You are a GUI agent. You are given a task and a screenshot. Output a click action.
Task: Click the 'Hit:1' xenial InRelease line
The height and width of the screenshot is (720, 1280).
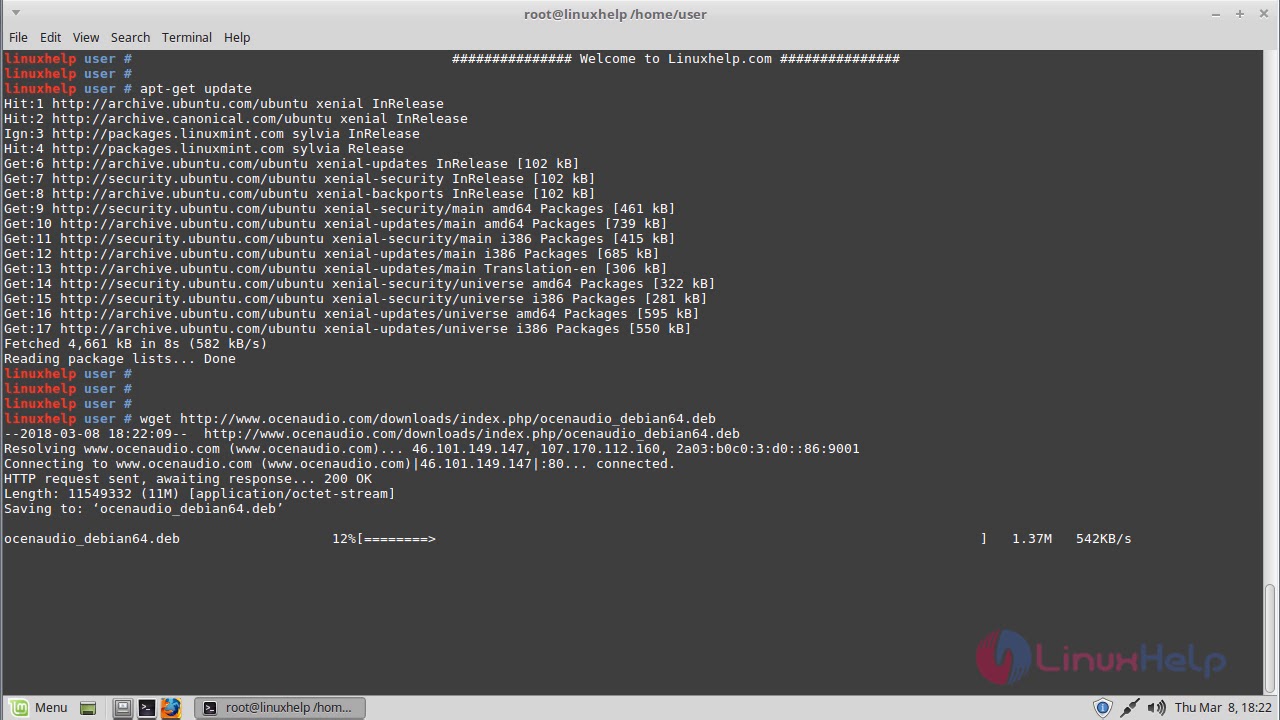[x=224, y=104]
